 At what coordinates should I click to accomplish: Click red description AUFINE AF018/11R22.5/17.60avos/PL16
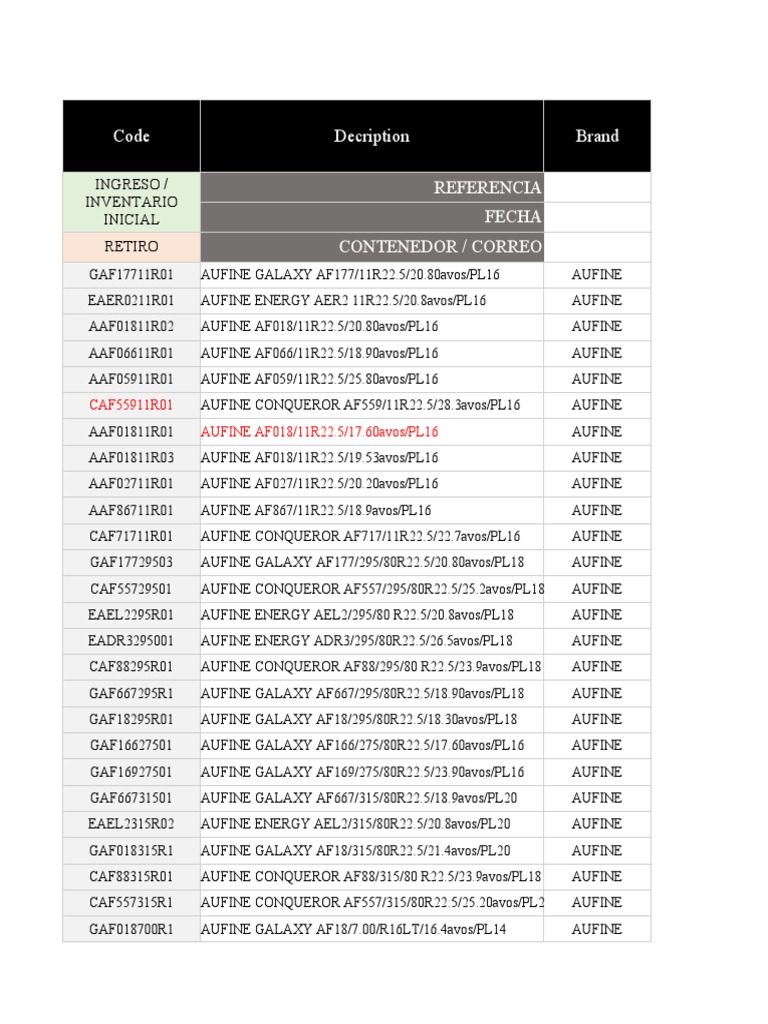[319, 432]
